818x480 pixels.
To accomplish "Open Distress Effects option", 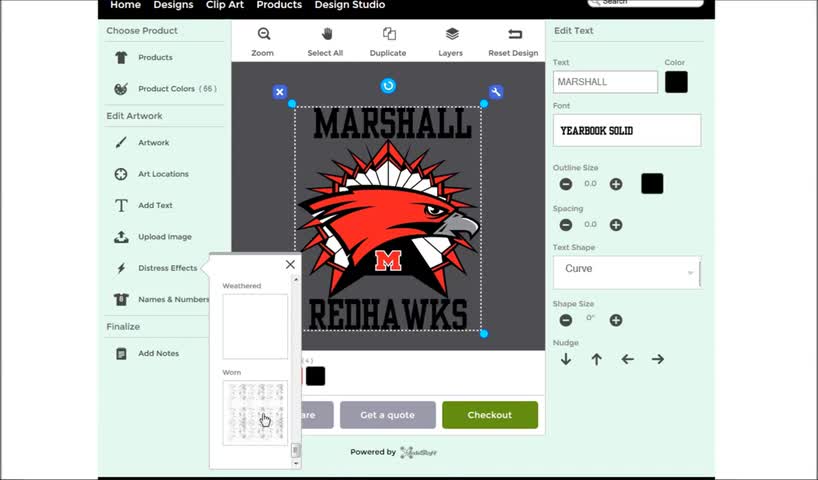I will tap(155, 268).
